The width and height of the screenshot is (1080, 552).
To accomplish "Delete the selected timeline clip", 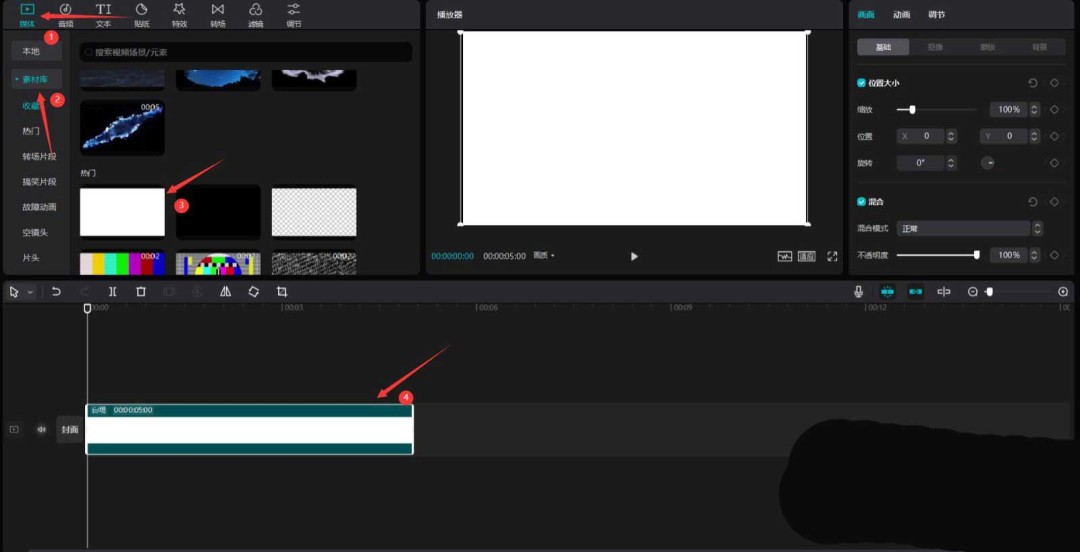I will pos(141,292).
